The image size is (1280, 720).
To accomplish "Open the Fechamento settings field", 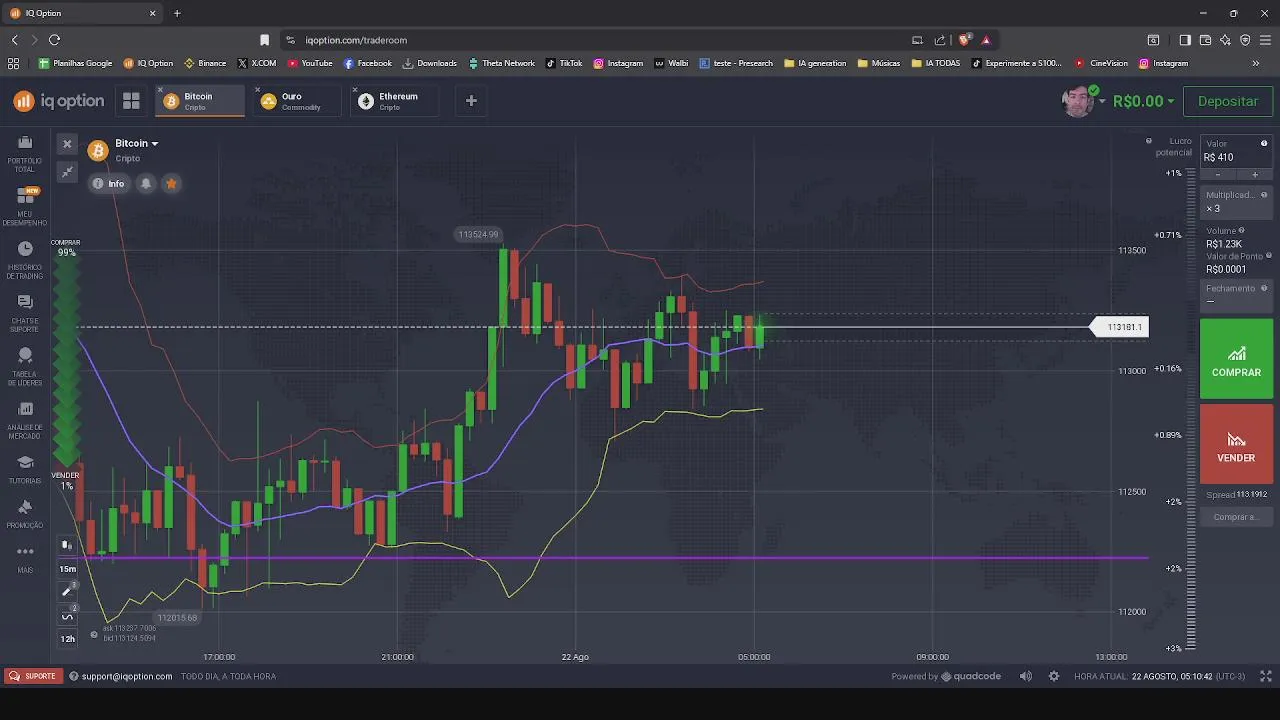I will coord(1236,294).
